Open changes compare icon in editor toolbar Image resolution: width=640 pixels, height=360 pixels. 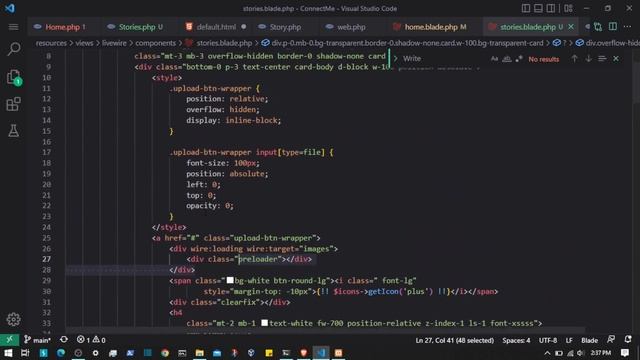click(x=598, y=27)
